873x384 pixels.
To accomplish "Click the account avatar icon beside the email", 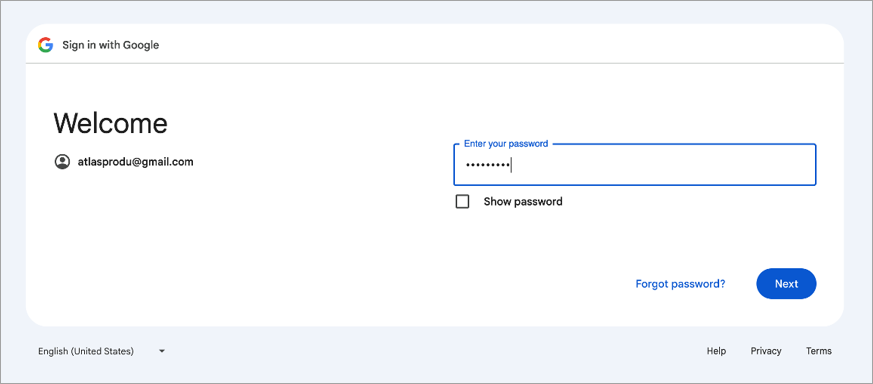I will [62, 162].
